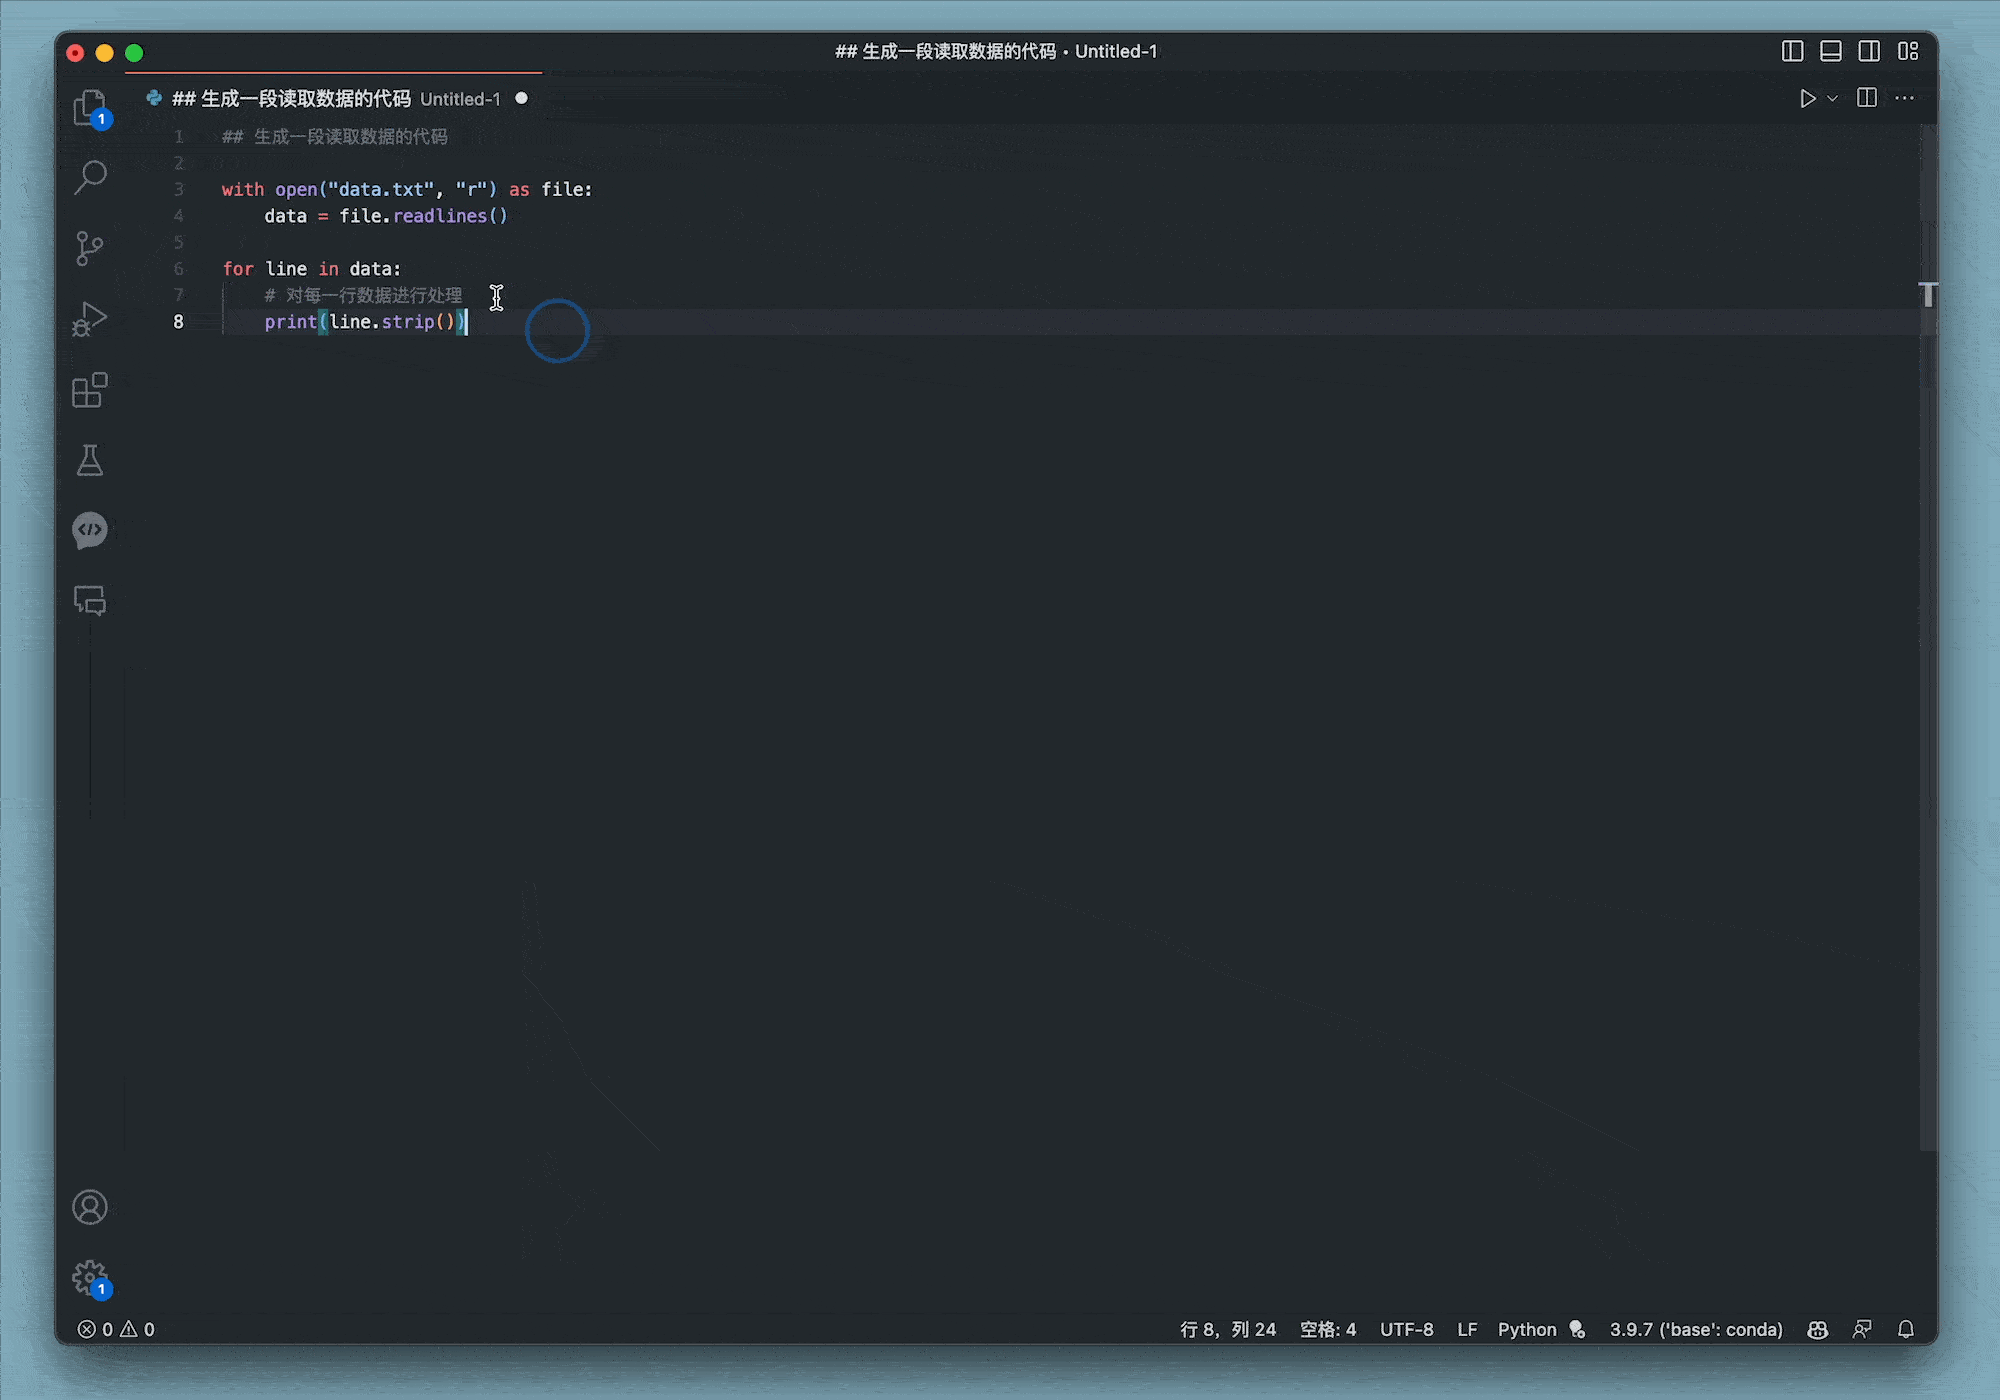Select the 3.9.7 conda interpreter picker
This screenshot has width=2000, height=1400.
coord(1696,1329)
